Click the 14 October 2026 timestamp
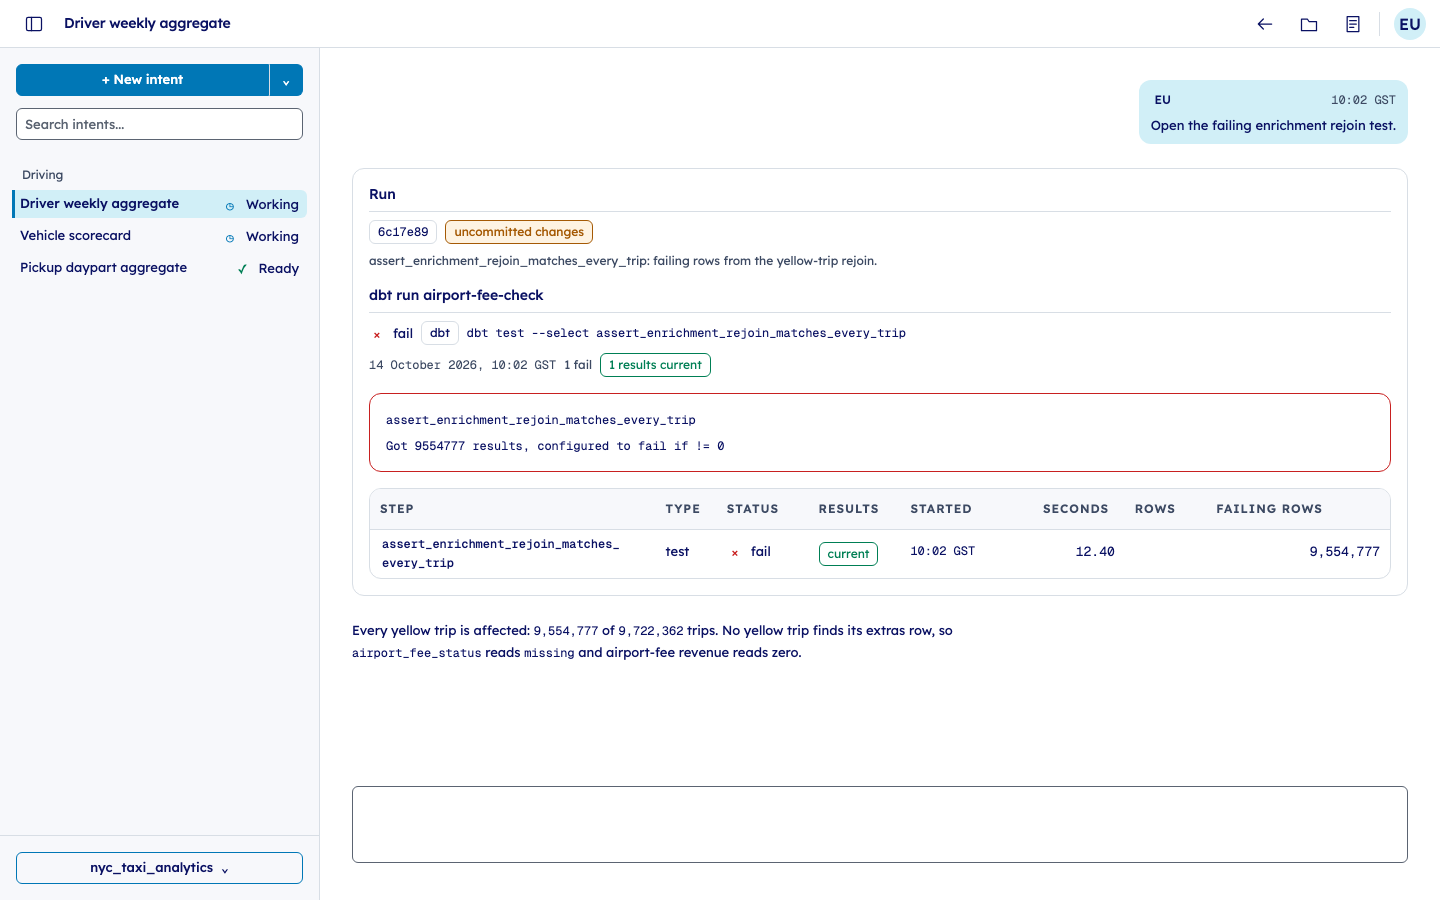The width and height of the screenshot is (1440, 900). click(x=462, y=365)
